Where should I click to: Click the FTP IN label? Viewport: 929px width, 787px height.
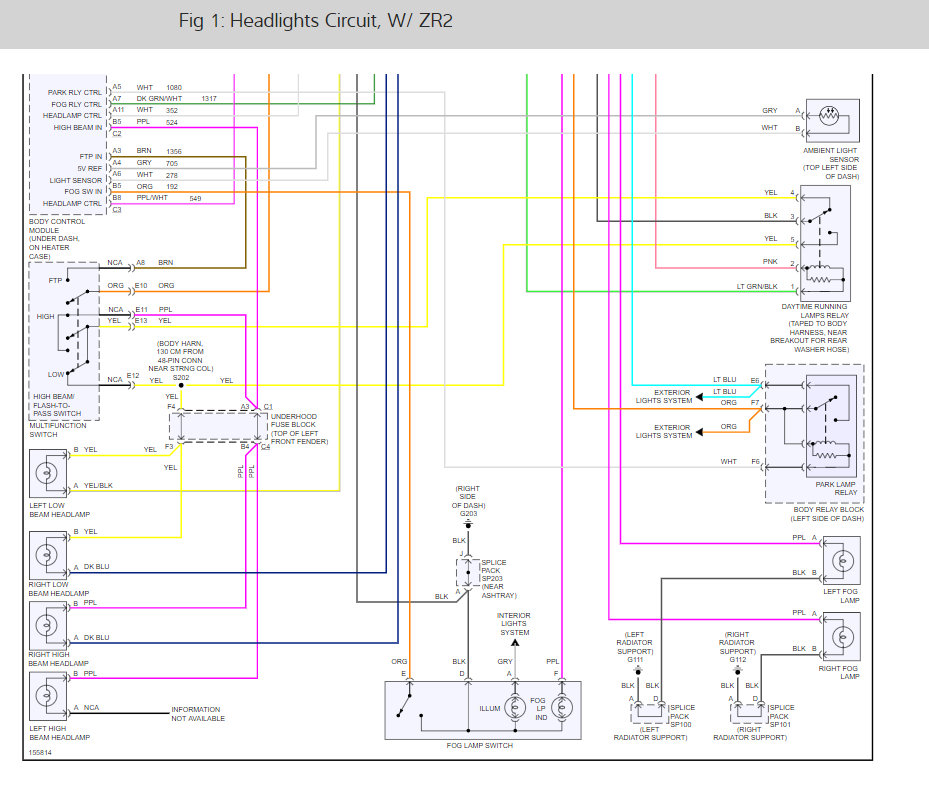click(91, 156)
